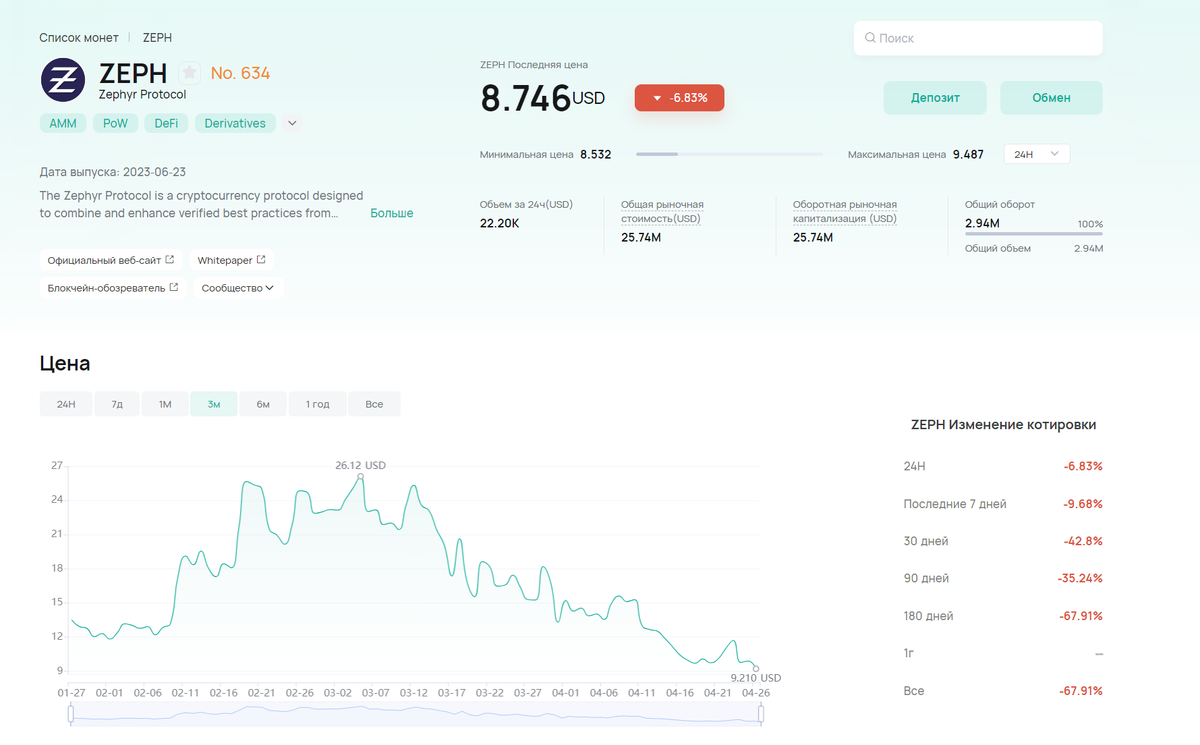Select the DeFi tag
Screen dimensions: 1200x745
click(165, 124)
